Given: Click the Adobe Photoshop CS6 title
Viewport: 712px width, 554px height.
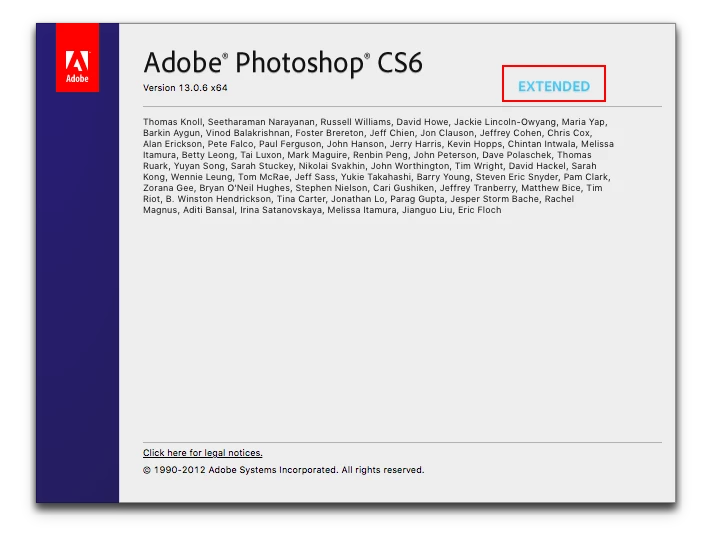Looking at the screenshot, I should point(283,63).
